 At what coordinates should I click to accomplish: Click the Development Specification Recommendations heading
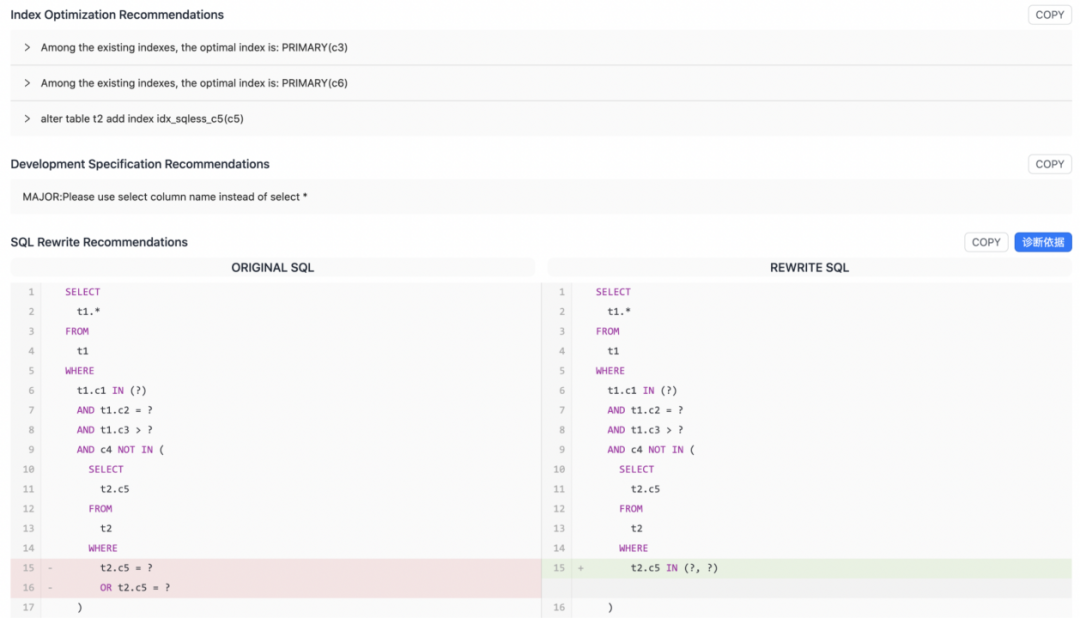tap(140, 164)
